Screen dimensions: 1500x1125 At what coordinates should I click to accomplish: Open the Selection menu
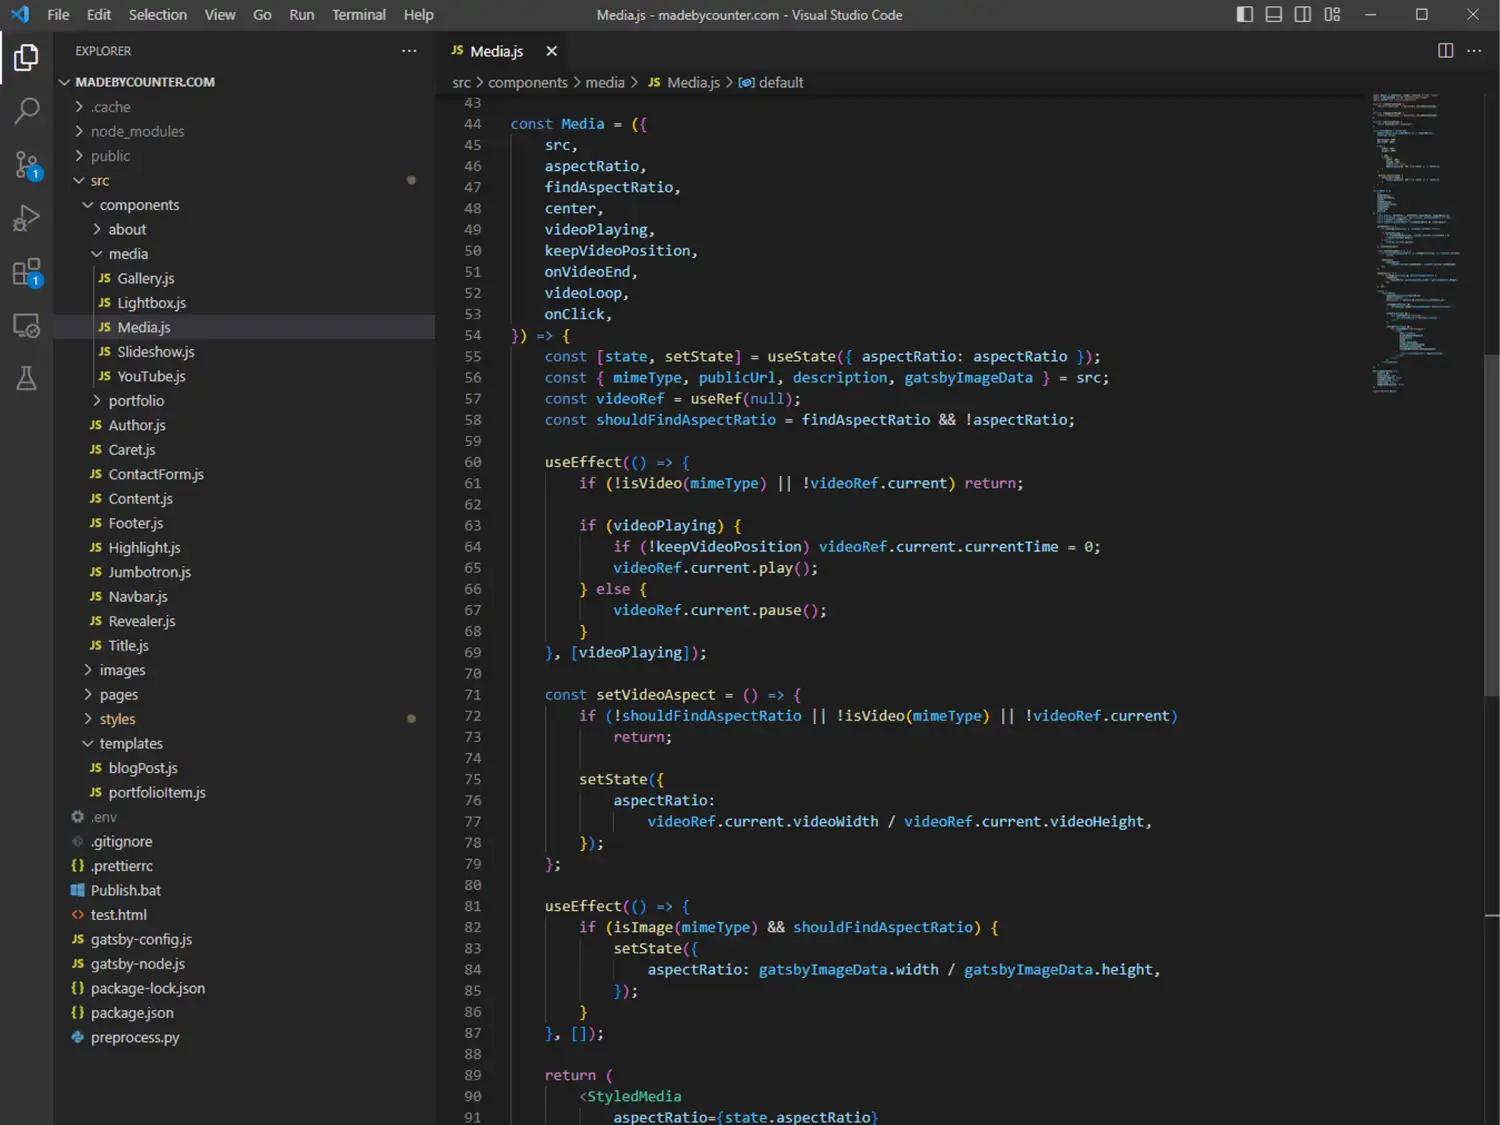tap(157, 15)
